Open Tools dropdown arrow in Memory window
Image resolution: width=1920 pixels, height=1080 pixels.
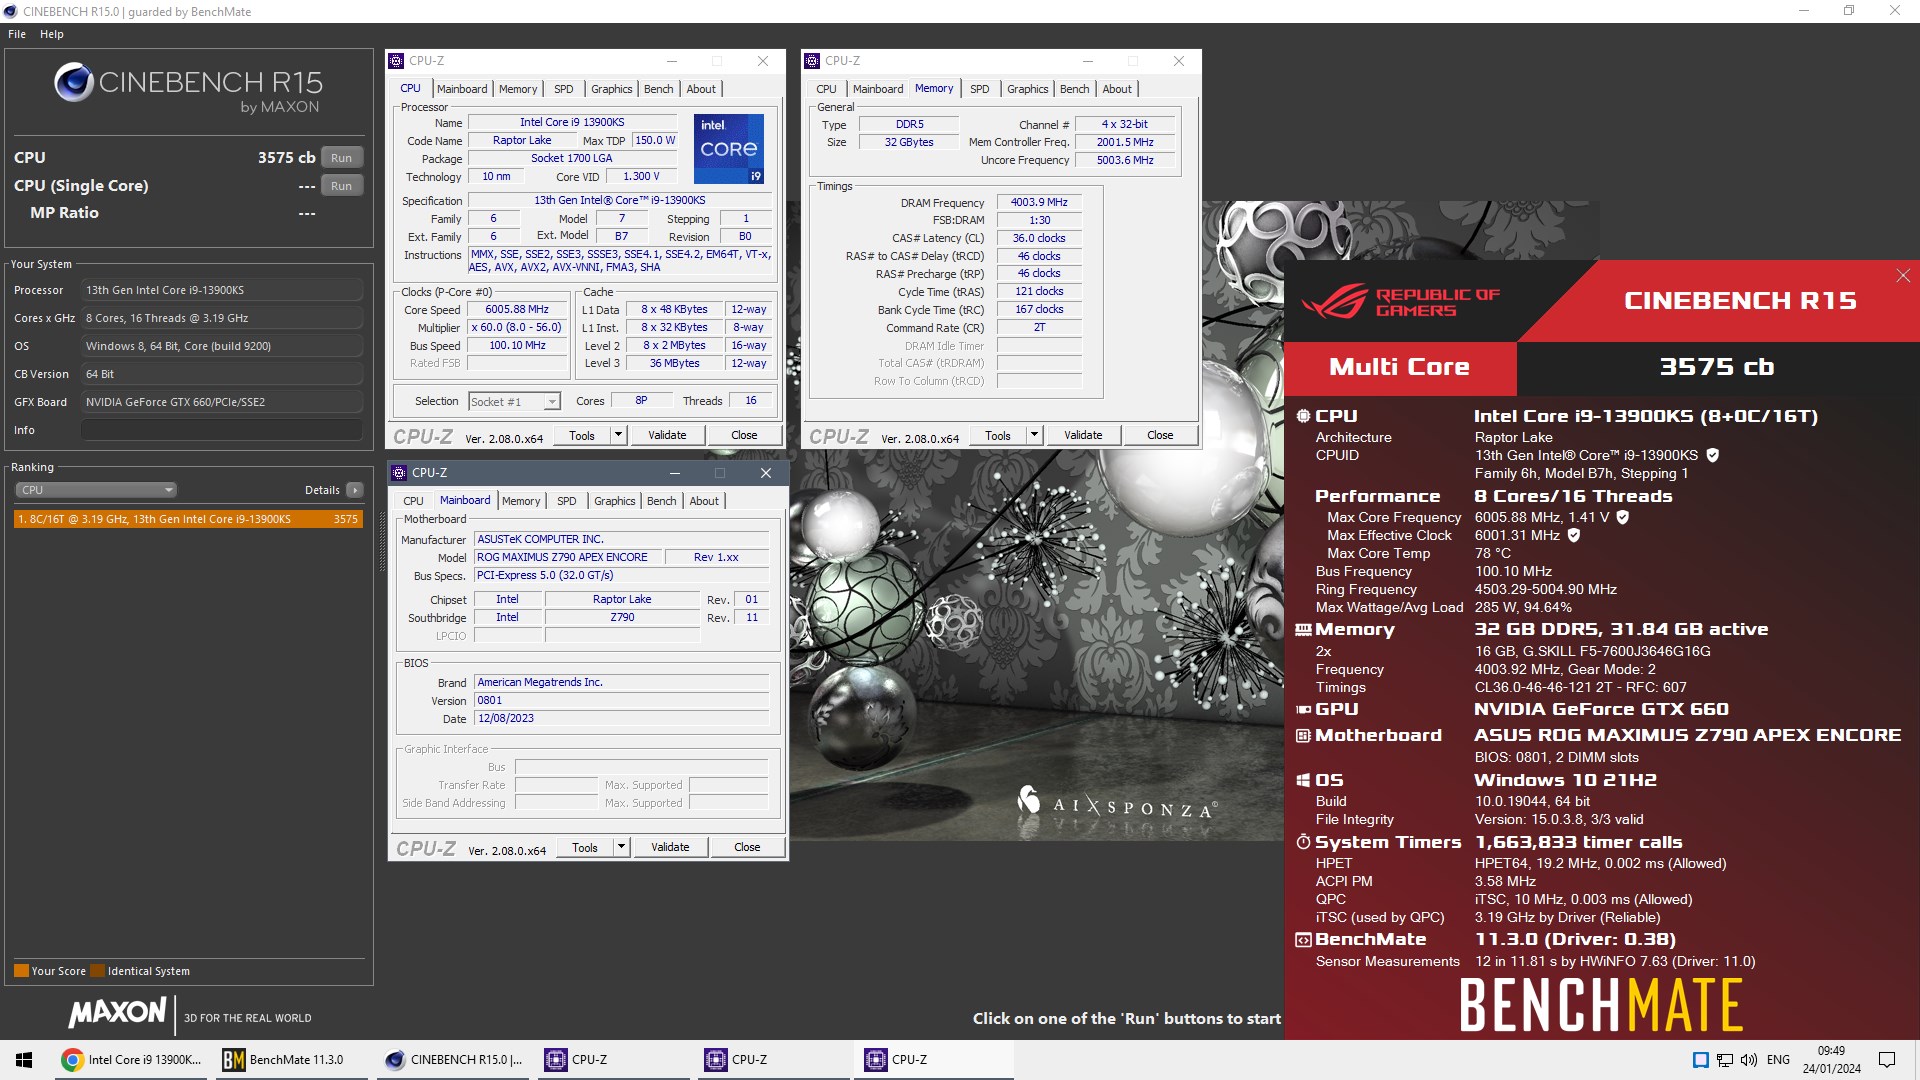point(1034,435)
